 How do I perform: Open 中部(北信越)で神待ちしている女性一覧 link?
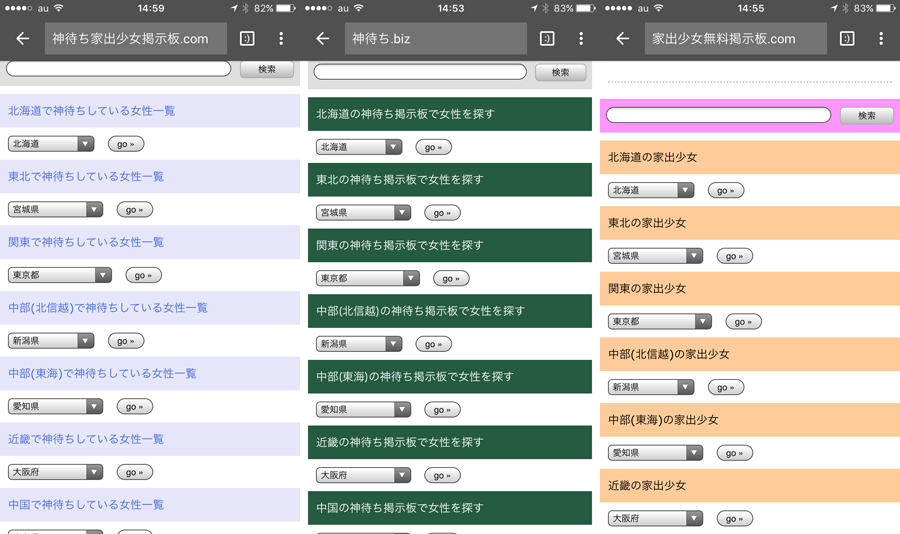pos(108,308)
